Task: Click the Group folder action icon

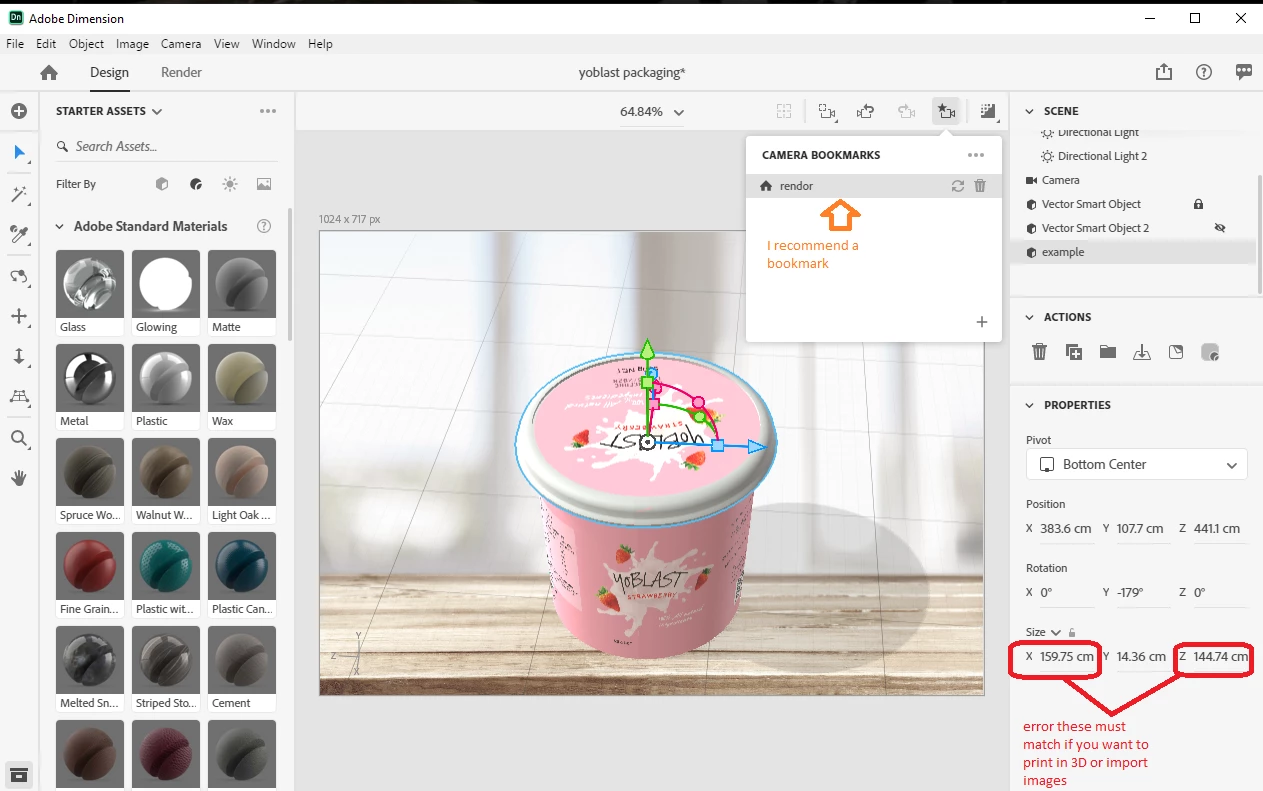Action: [1107, 352]
